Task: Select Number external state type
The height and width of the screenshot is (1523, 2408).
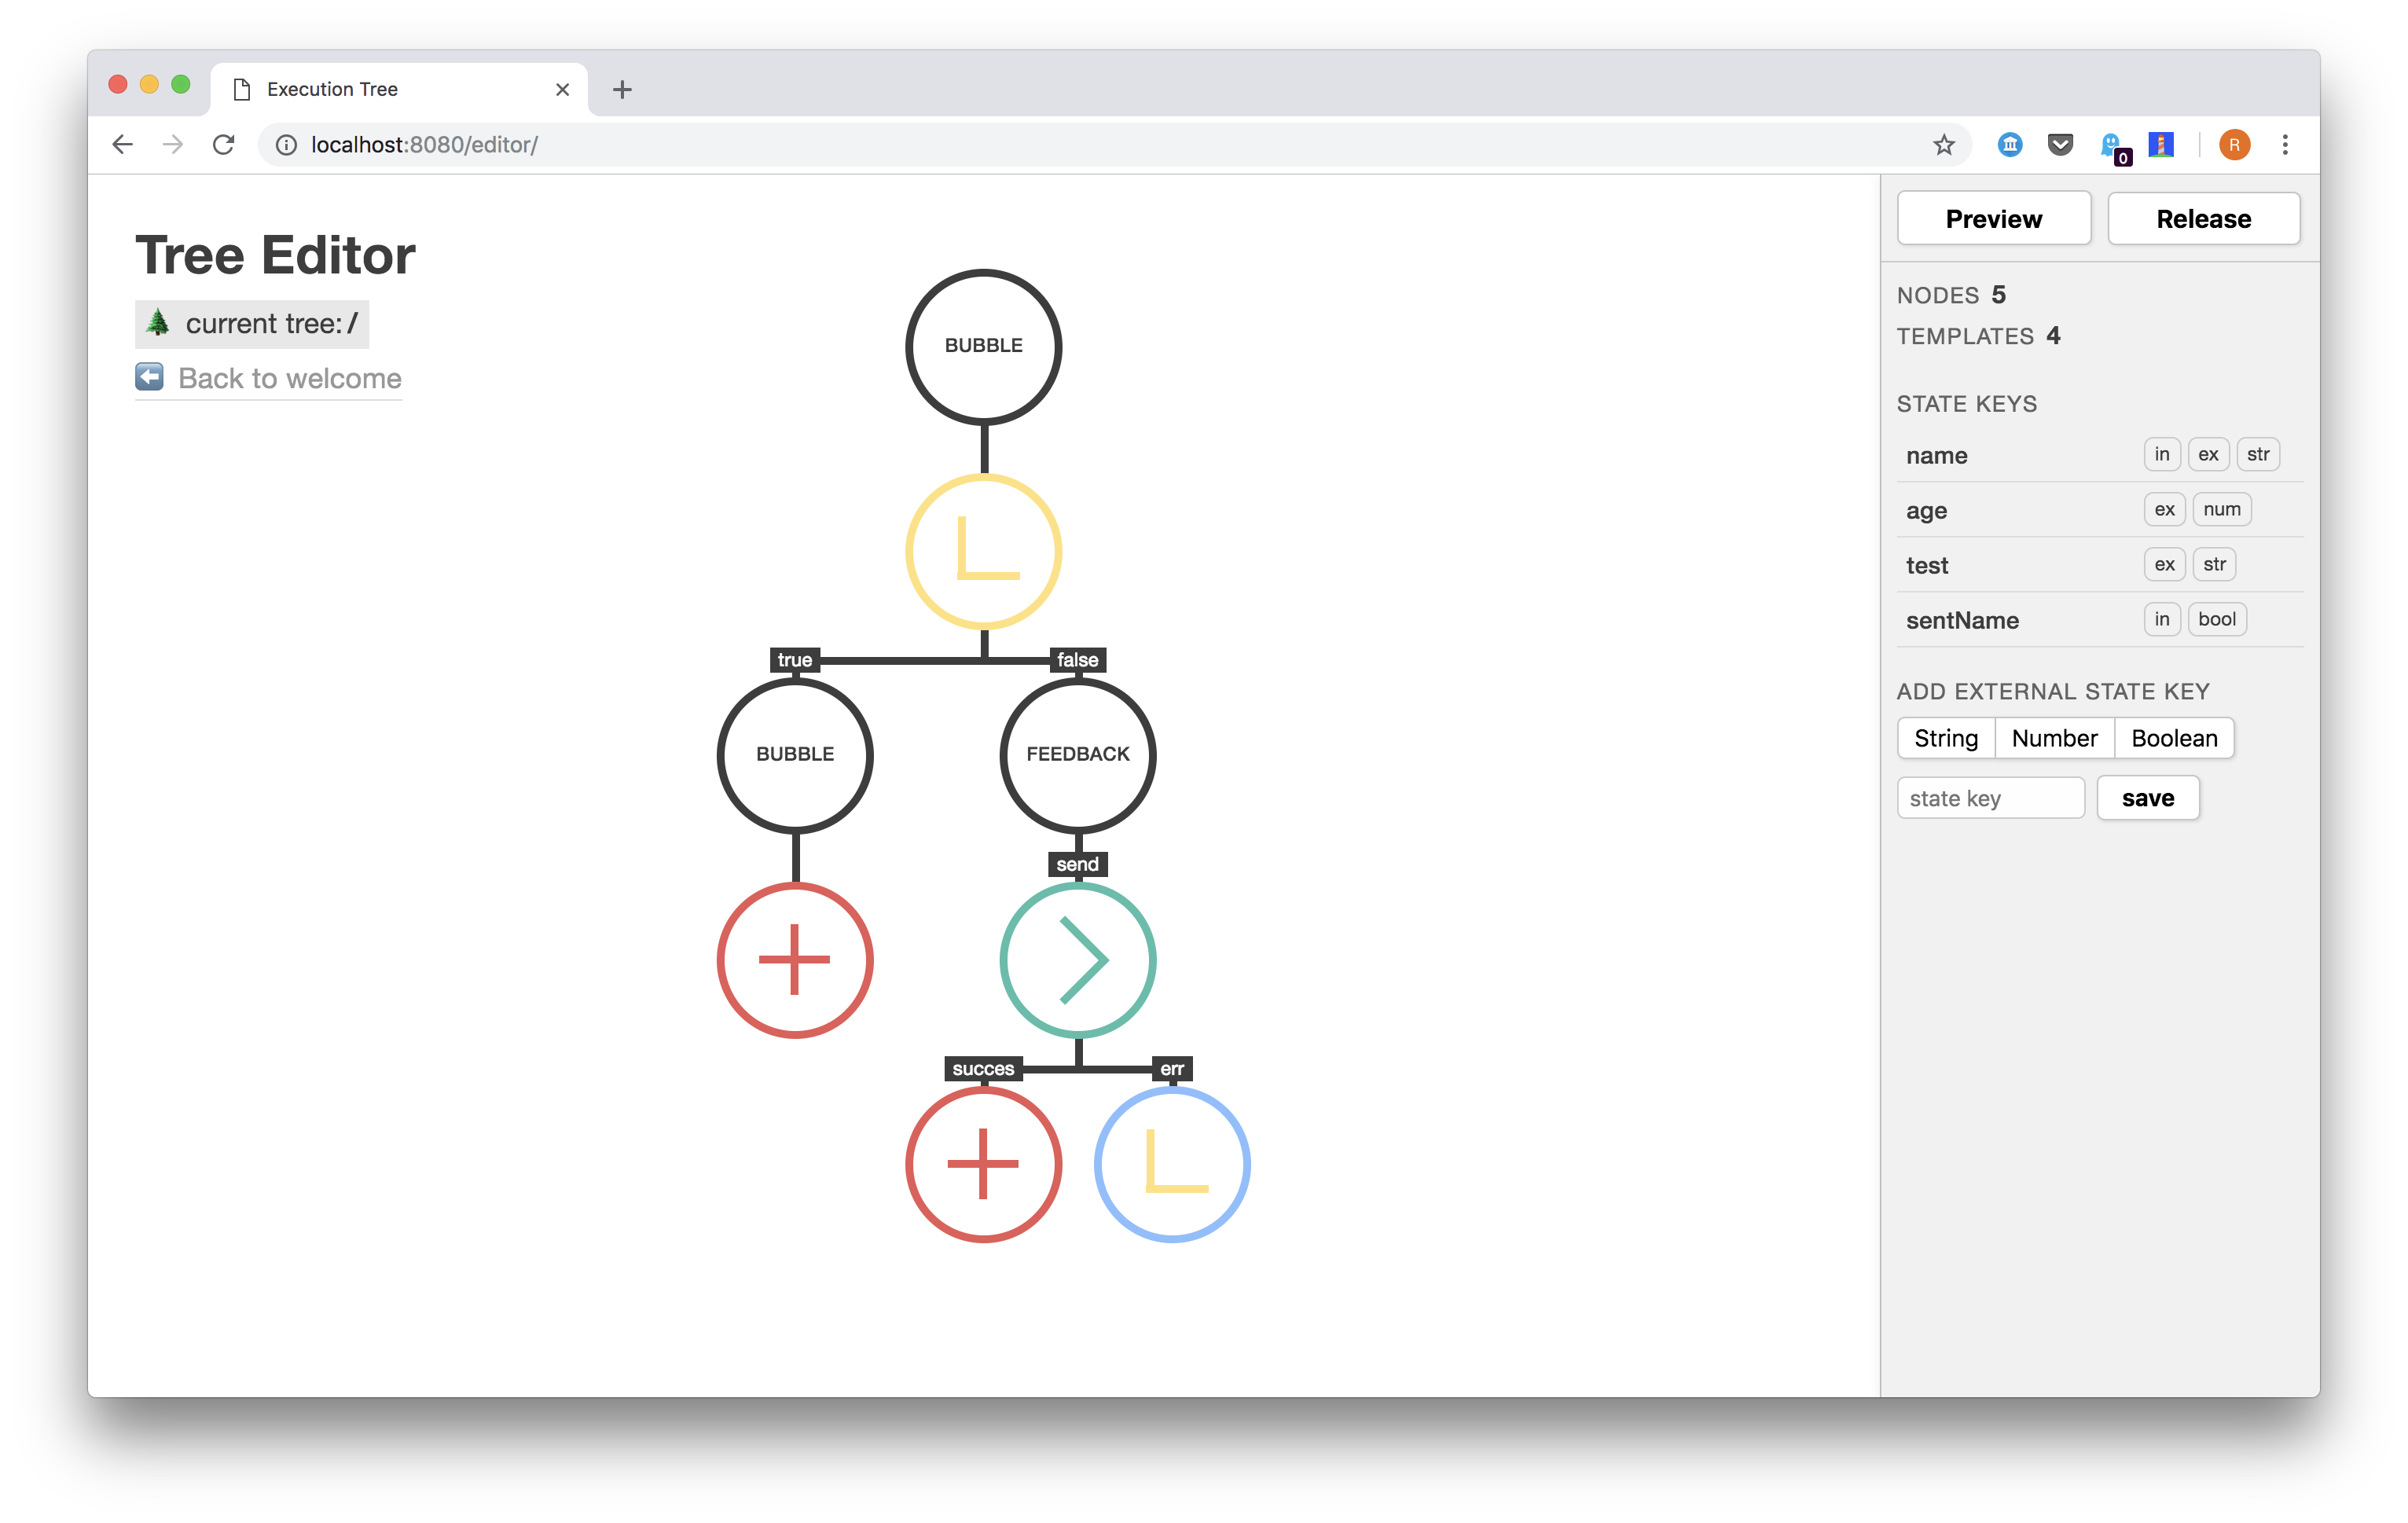Action: coord(2052,737)
